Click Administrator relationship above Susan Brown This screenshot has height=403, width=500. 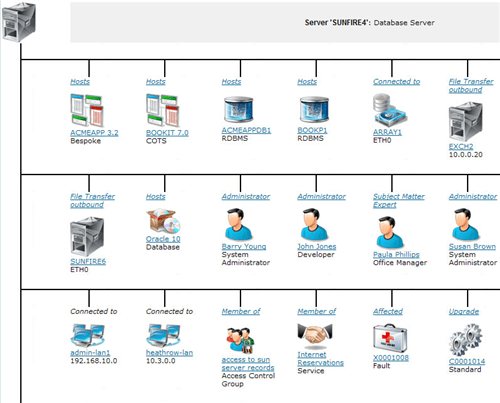[x=473, y=197]
